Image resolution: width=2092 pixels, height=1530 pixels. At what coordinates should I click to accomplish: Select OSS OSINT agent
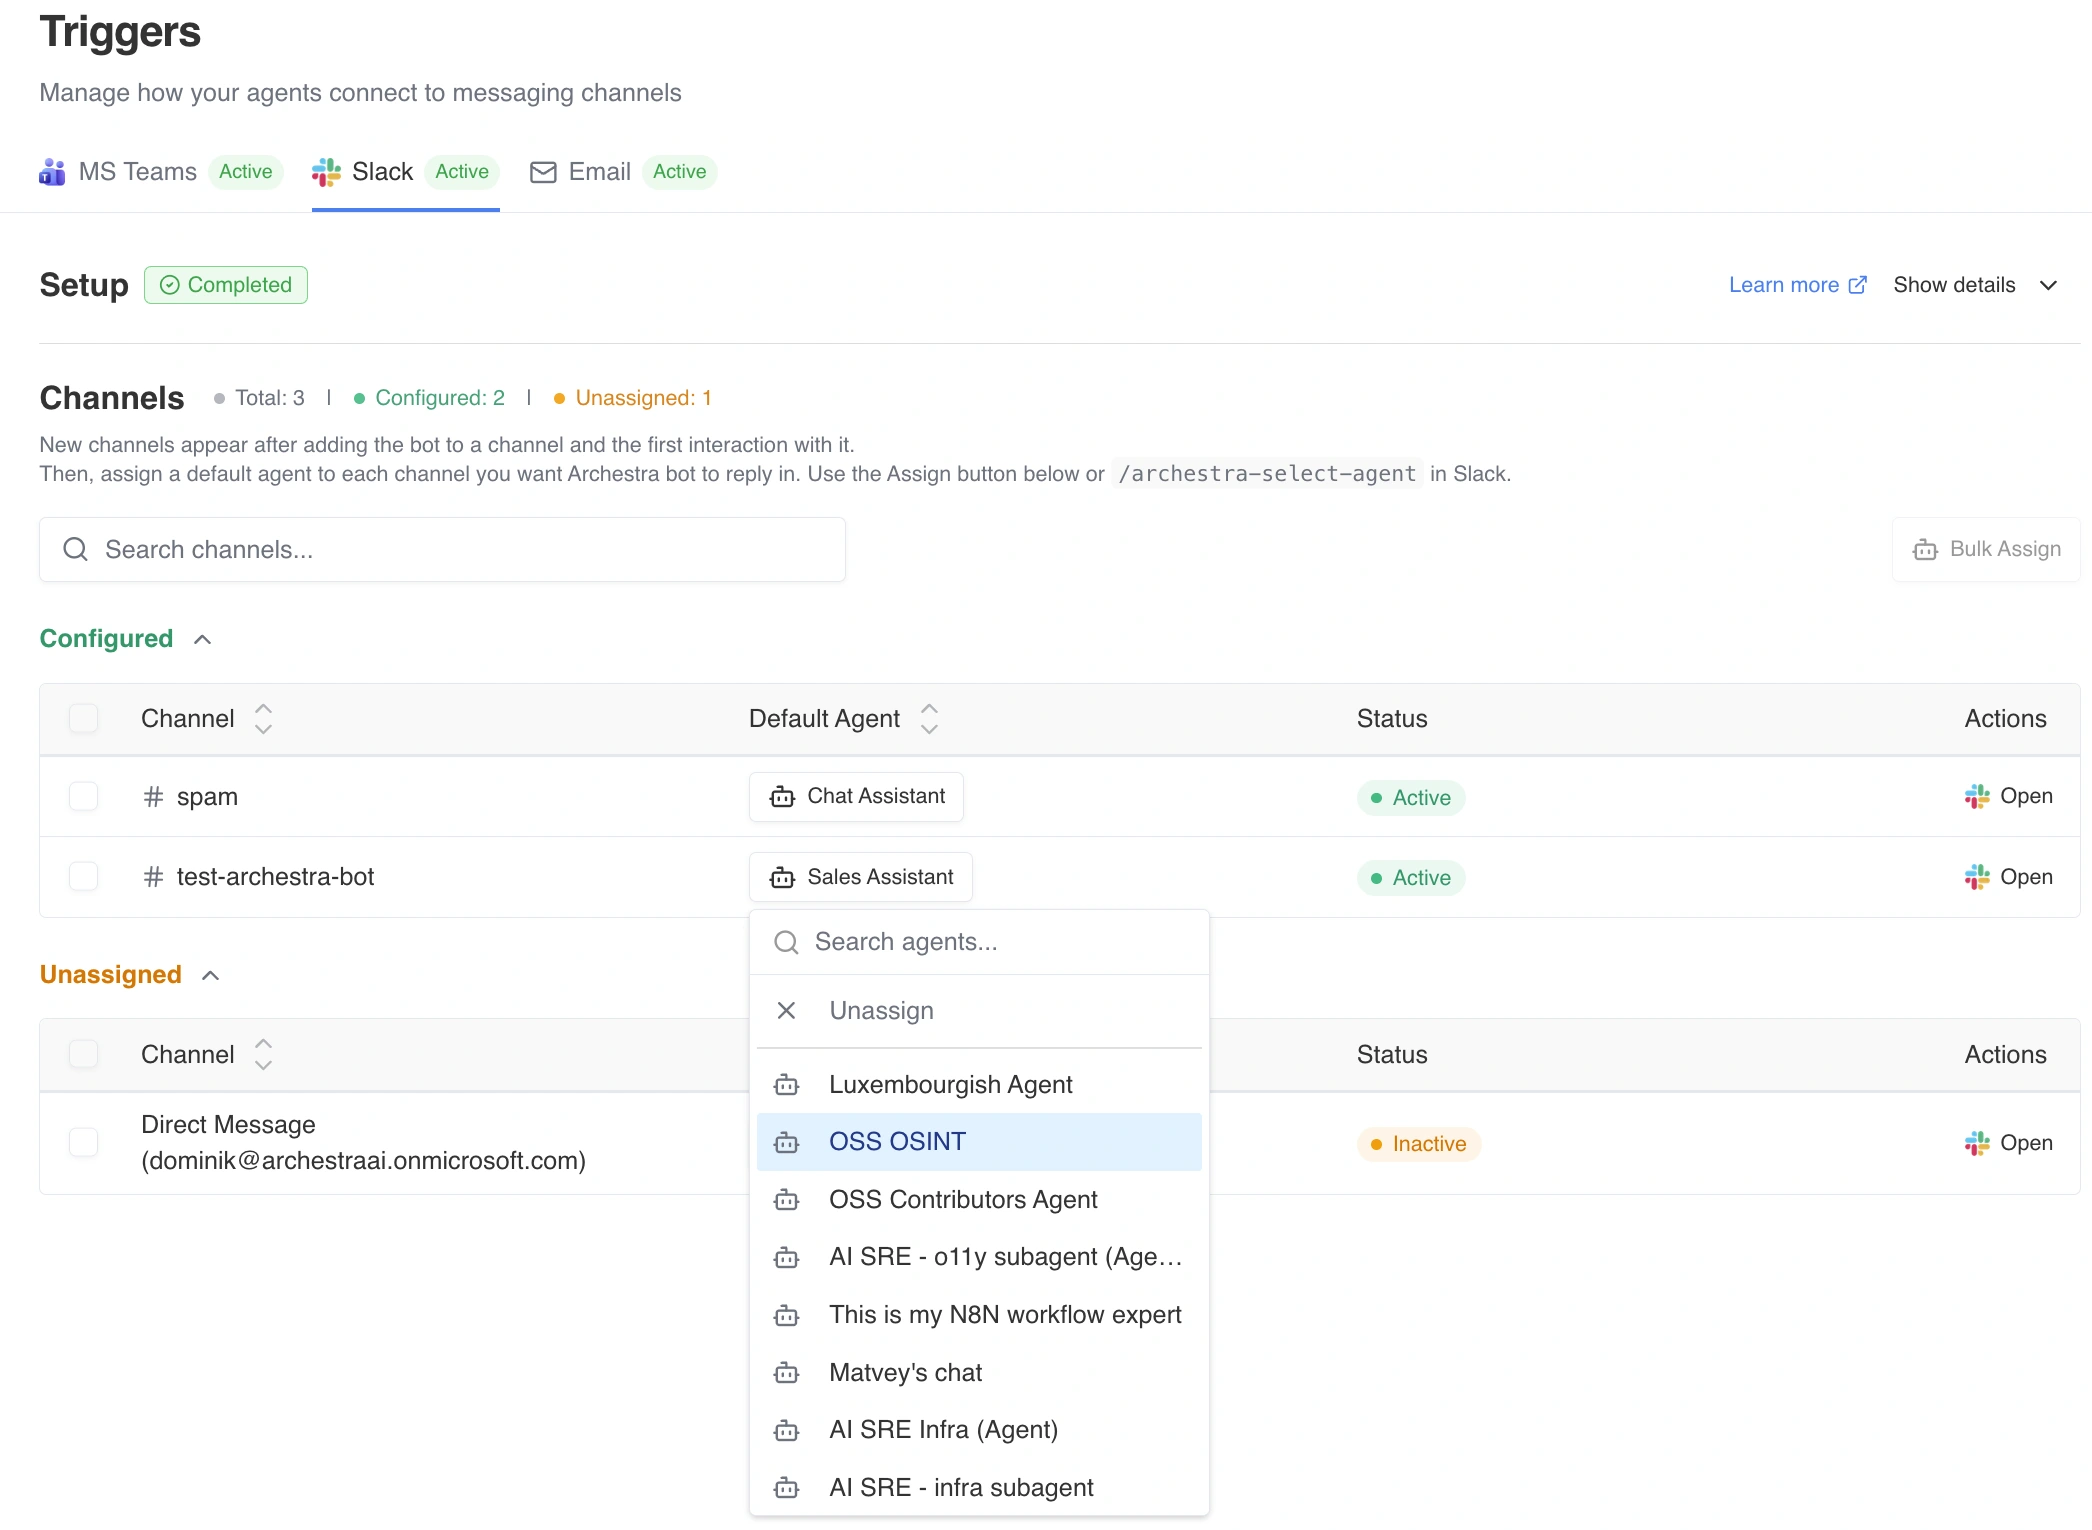(x=979, y=1142)
